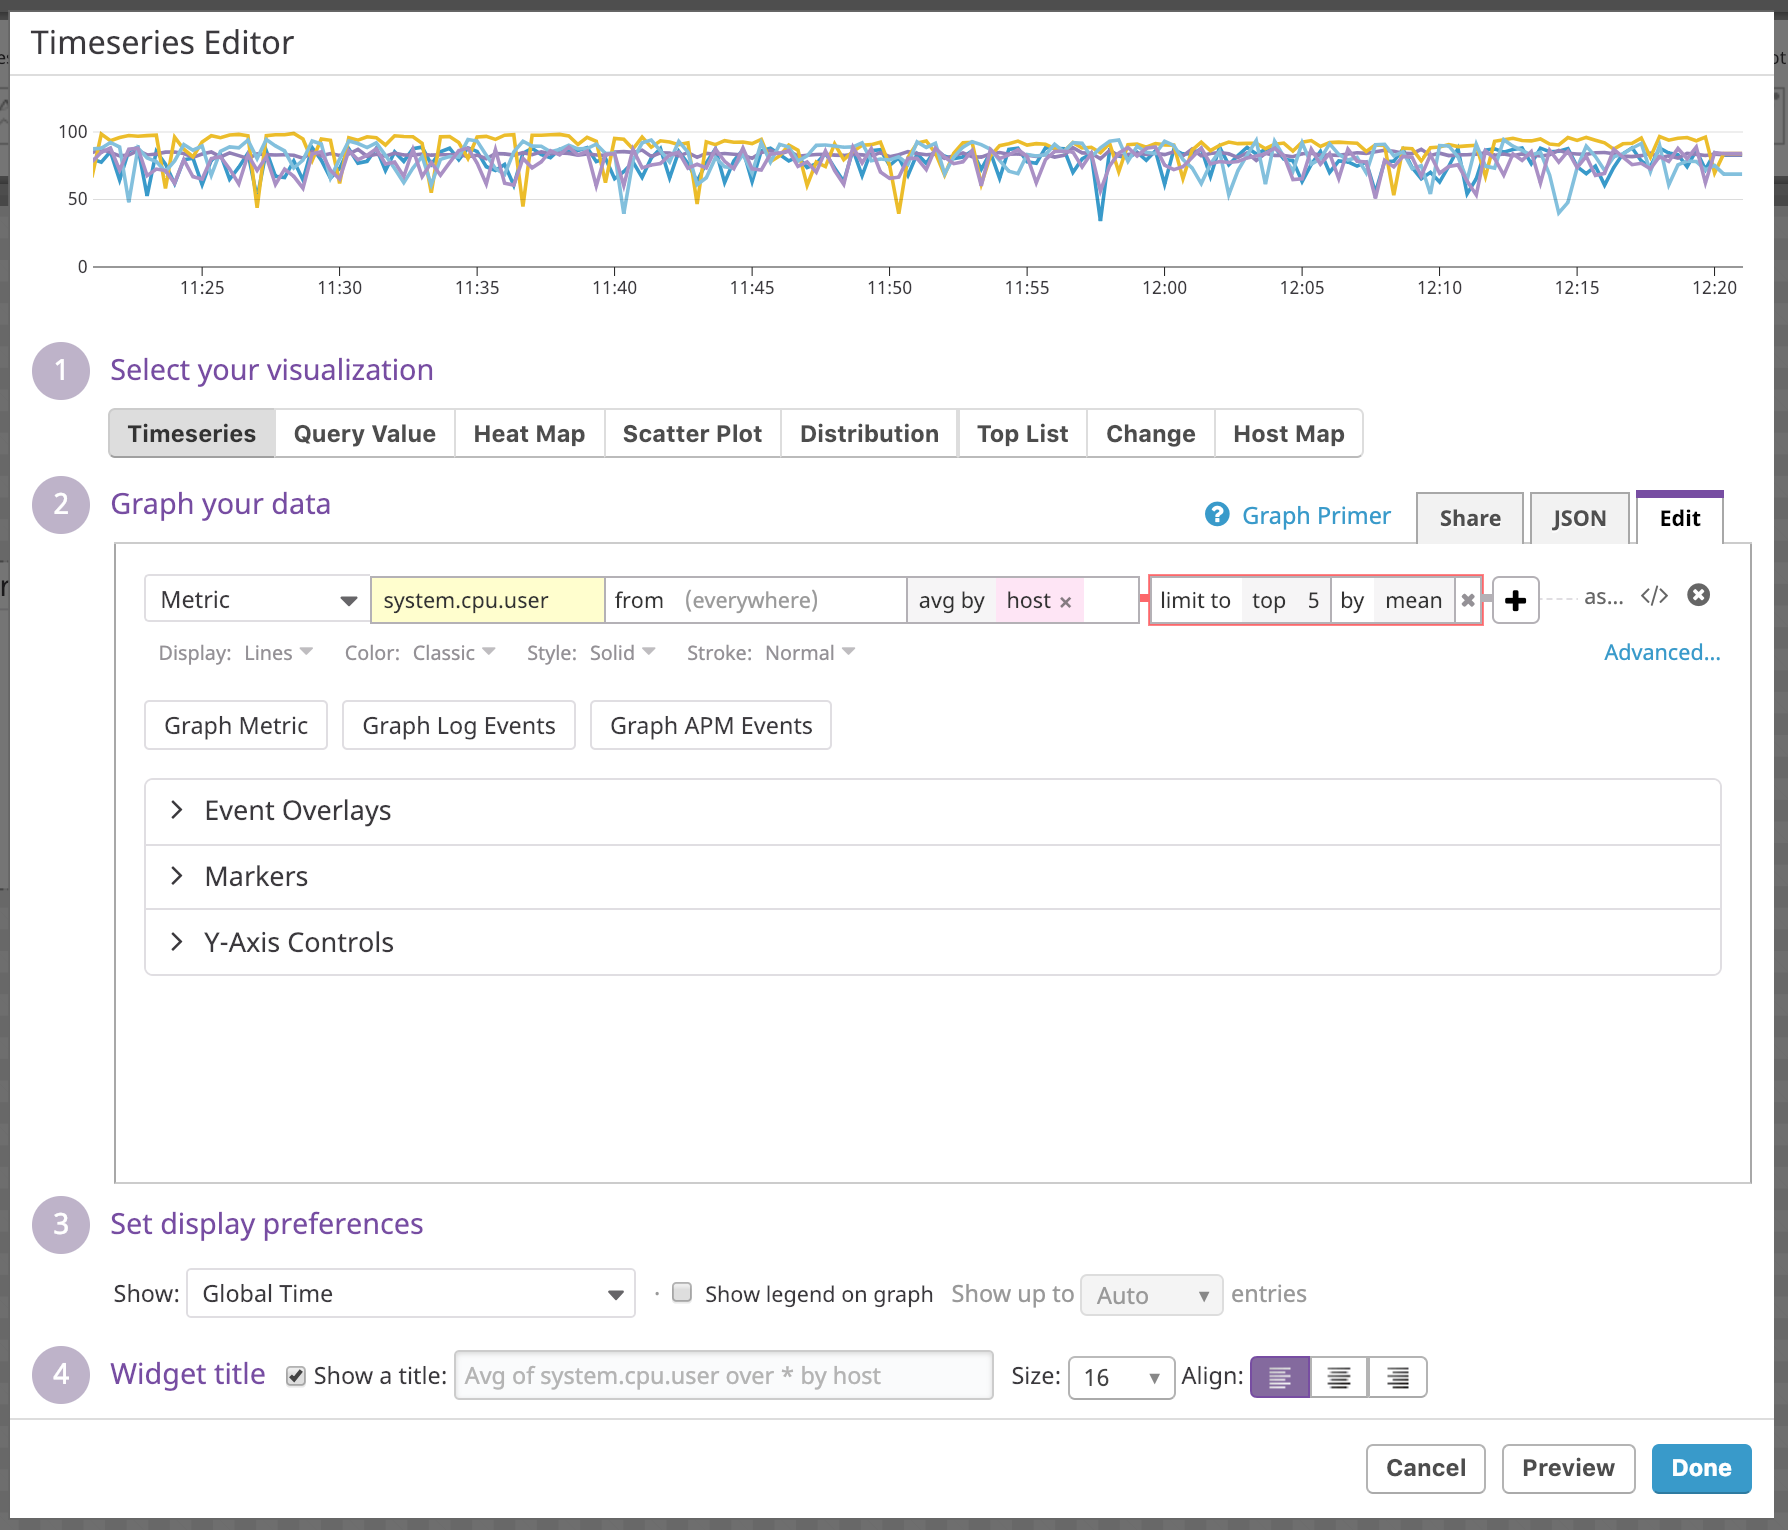Open the code editor brackets icon
The height and width of the screenshot is (1530, 1788).
1654,596
